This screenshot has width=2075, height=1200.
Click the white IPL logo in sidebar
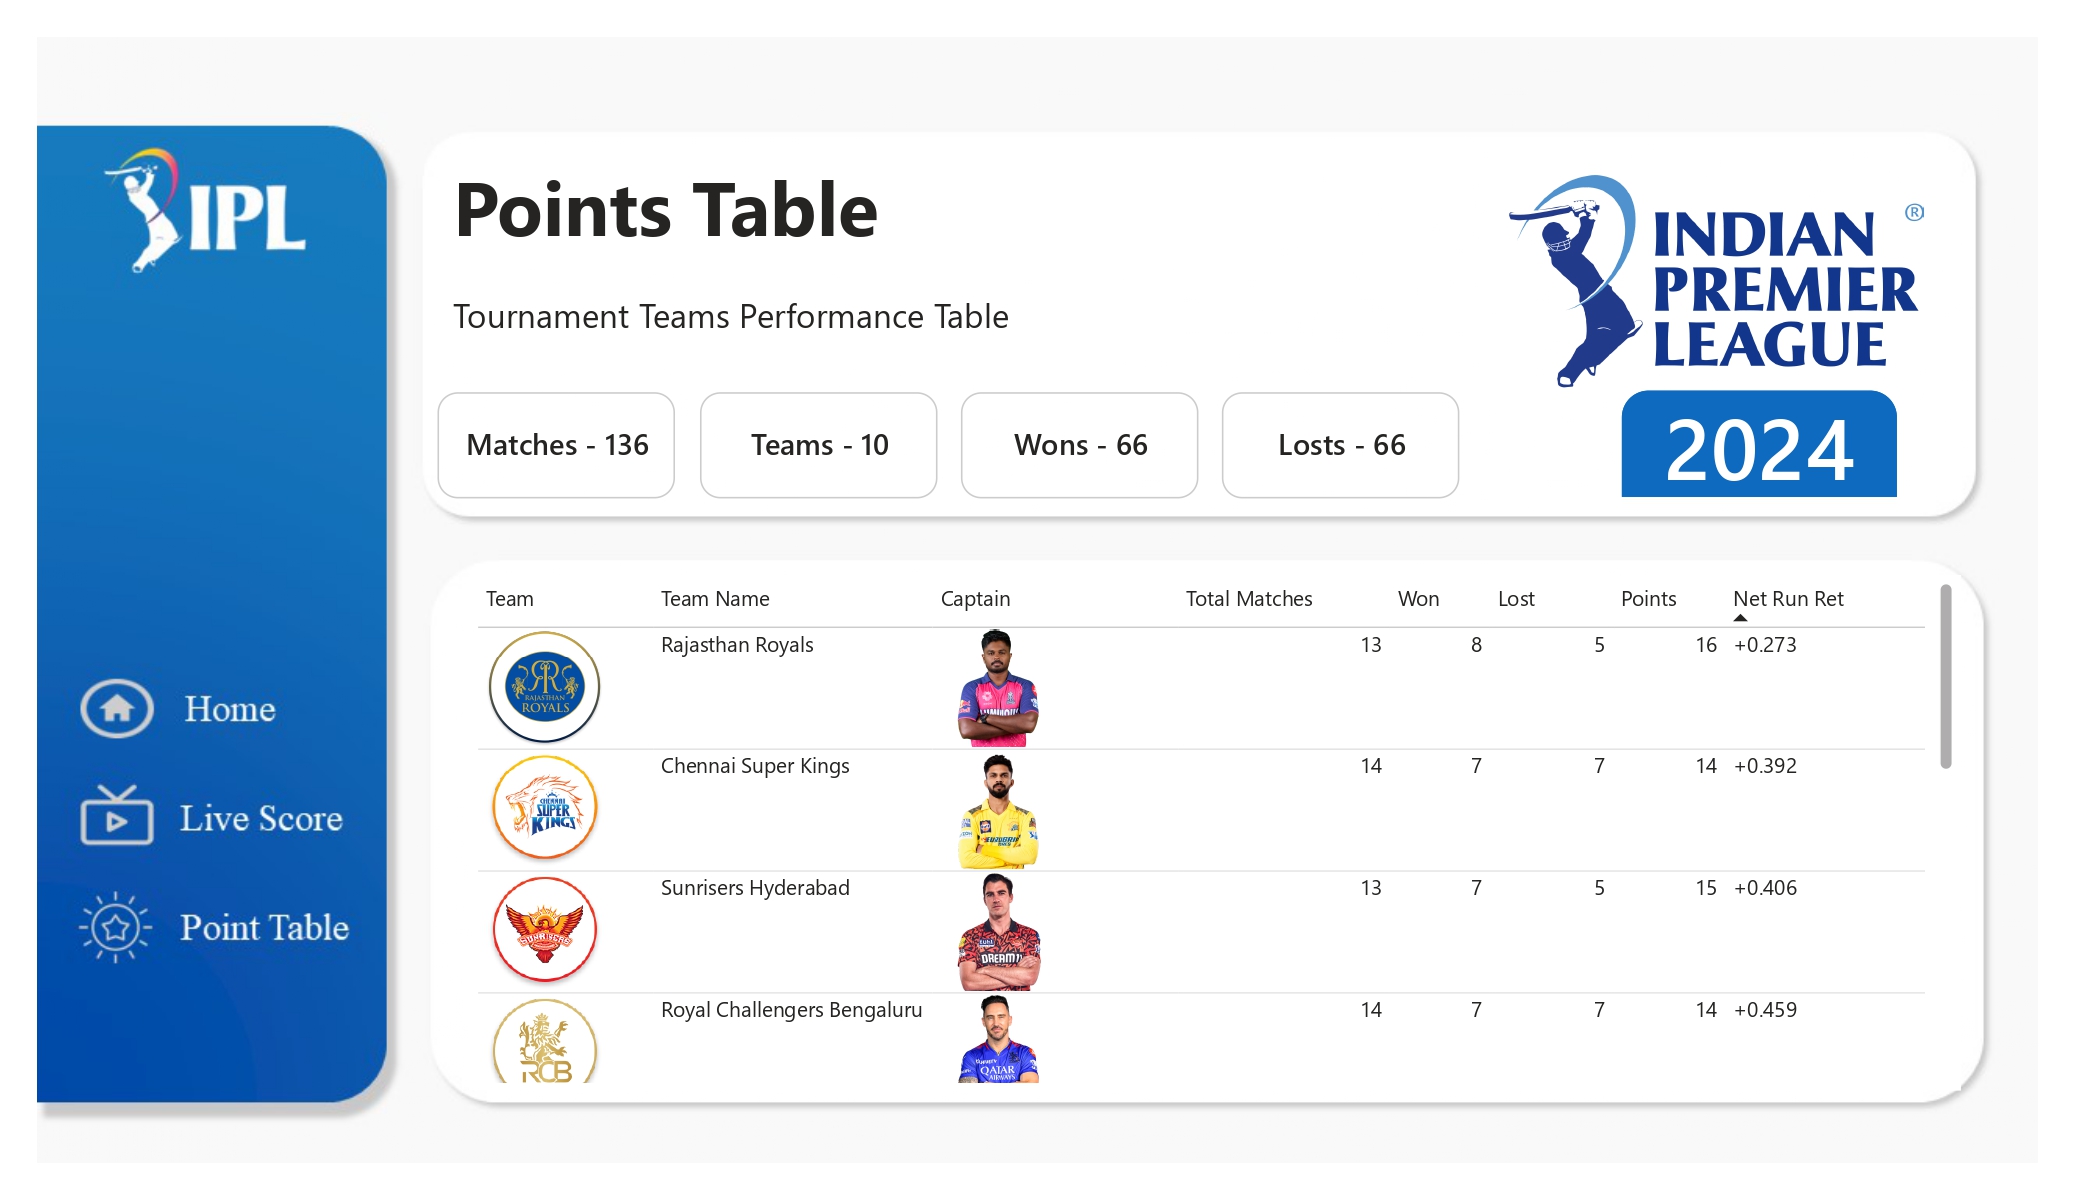(205, 211)
